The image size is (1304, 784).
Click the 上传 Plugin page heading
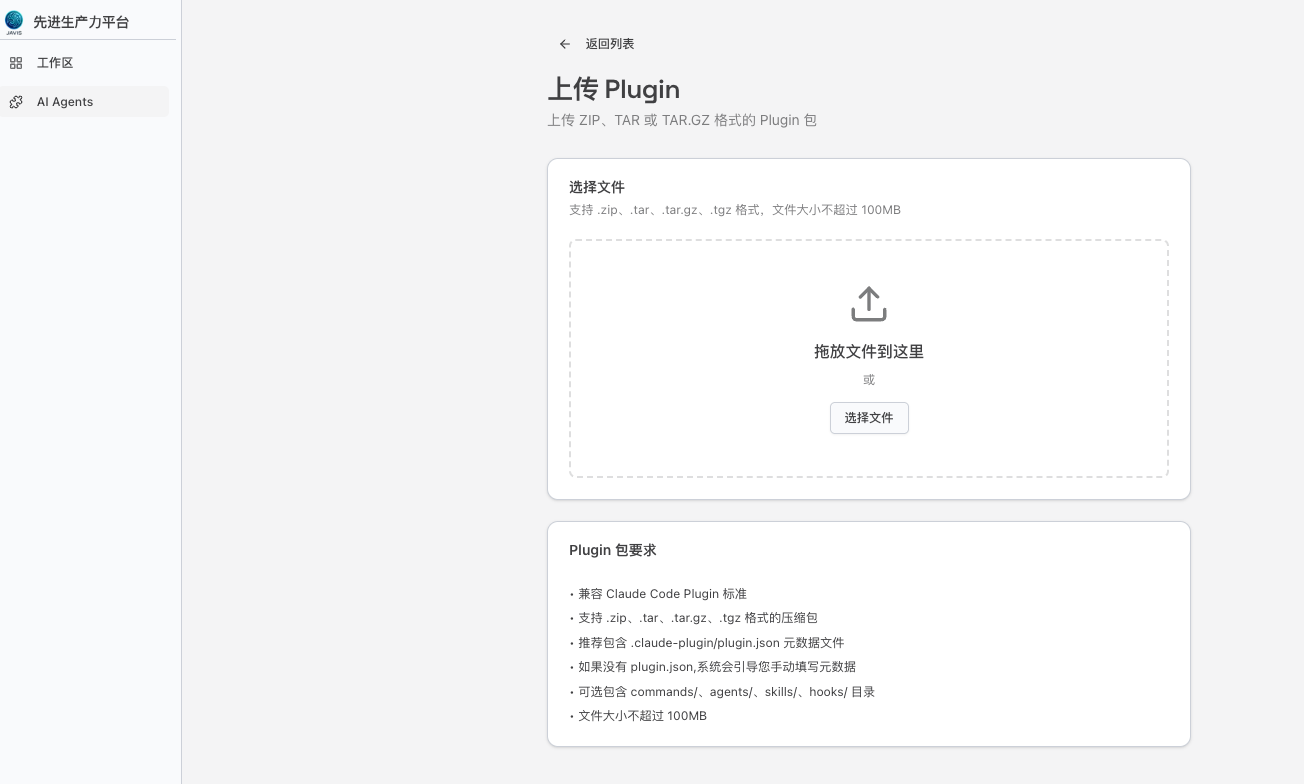tap(613, 89)
